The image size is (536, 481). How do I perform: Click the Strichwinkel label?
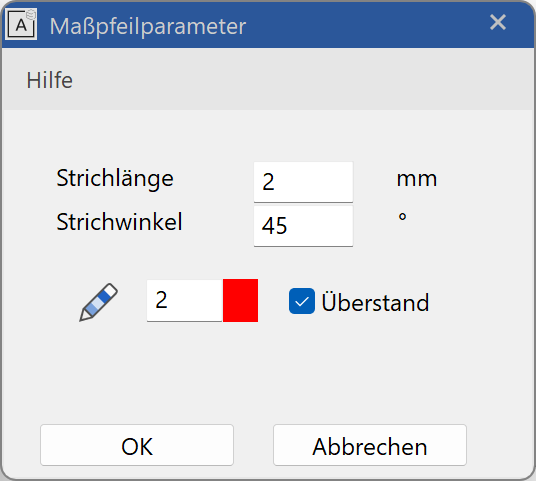point(119,222)
